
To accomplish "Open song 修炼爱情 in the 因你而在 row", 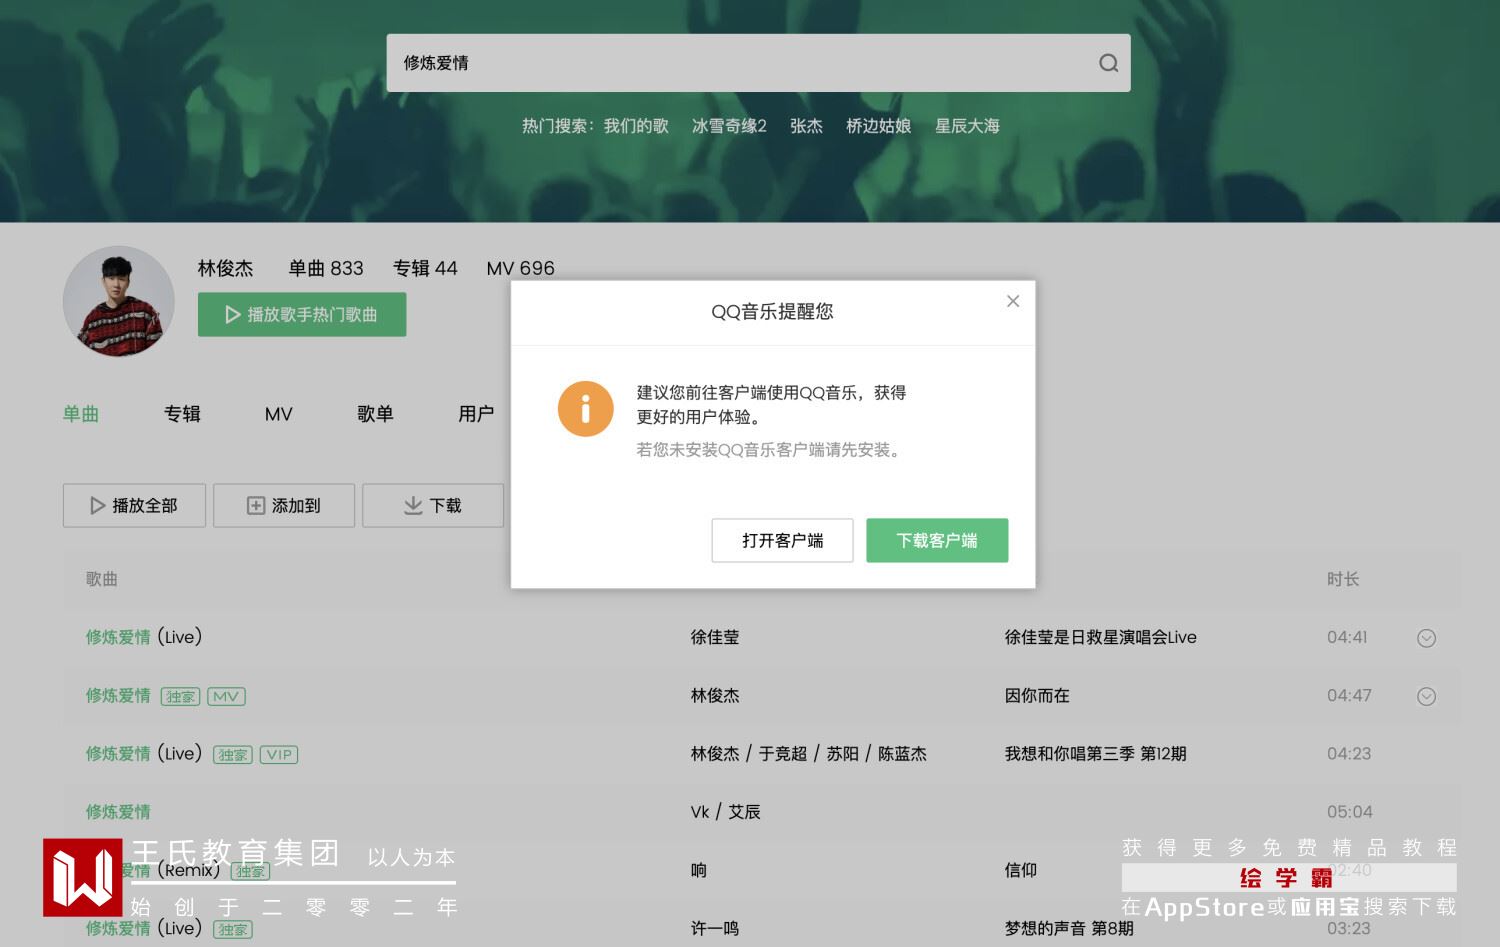I will [118, 696].
